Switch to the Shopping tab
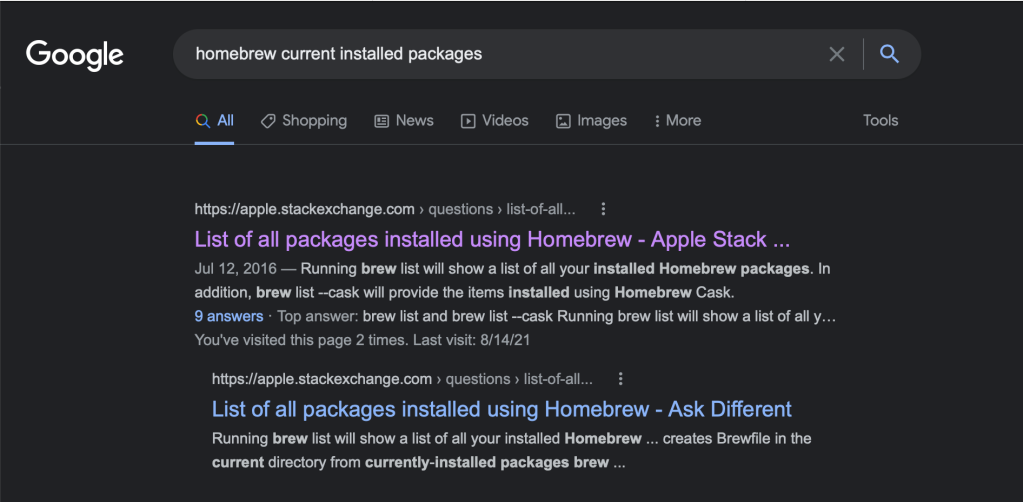The height and width of the screenshot is (502, 1023). pyautogui.click(x=313, y=121)
